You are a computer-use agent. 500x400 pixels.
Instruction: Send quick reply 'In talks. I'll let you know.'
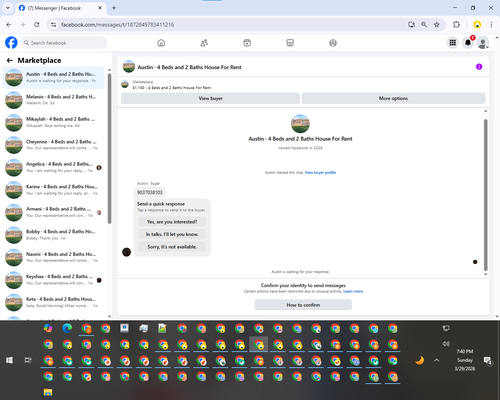coord(172,234)
